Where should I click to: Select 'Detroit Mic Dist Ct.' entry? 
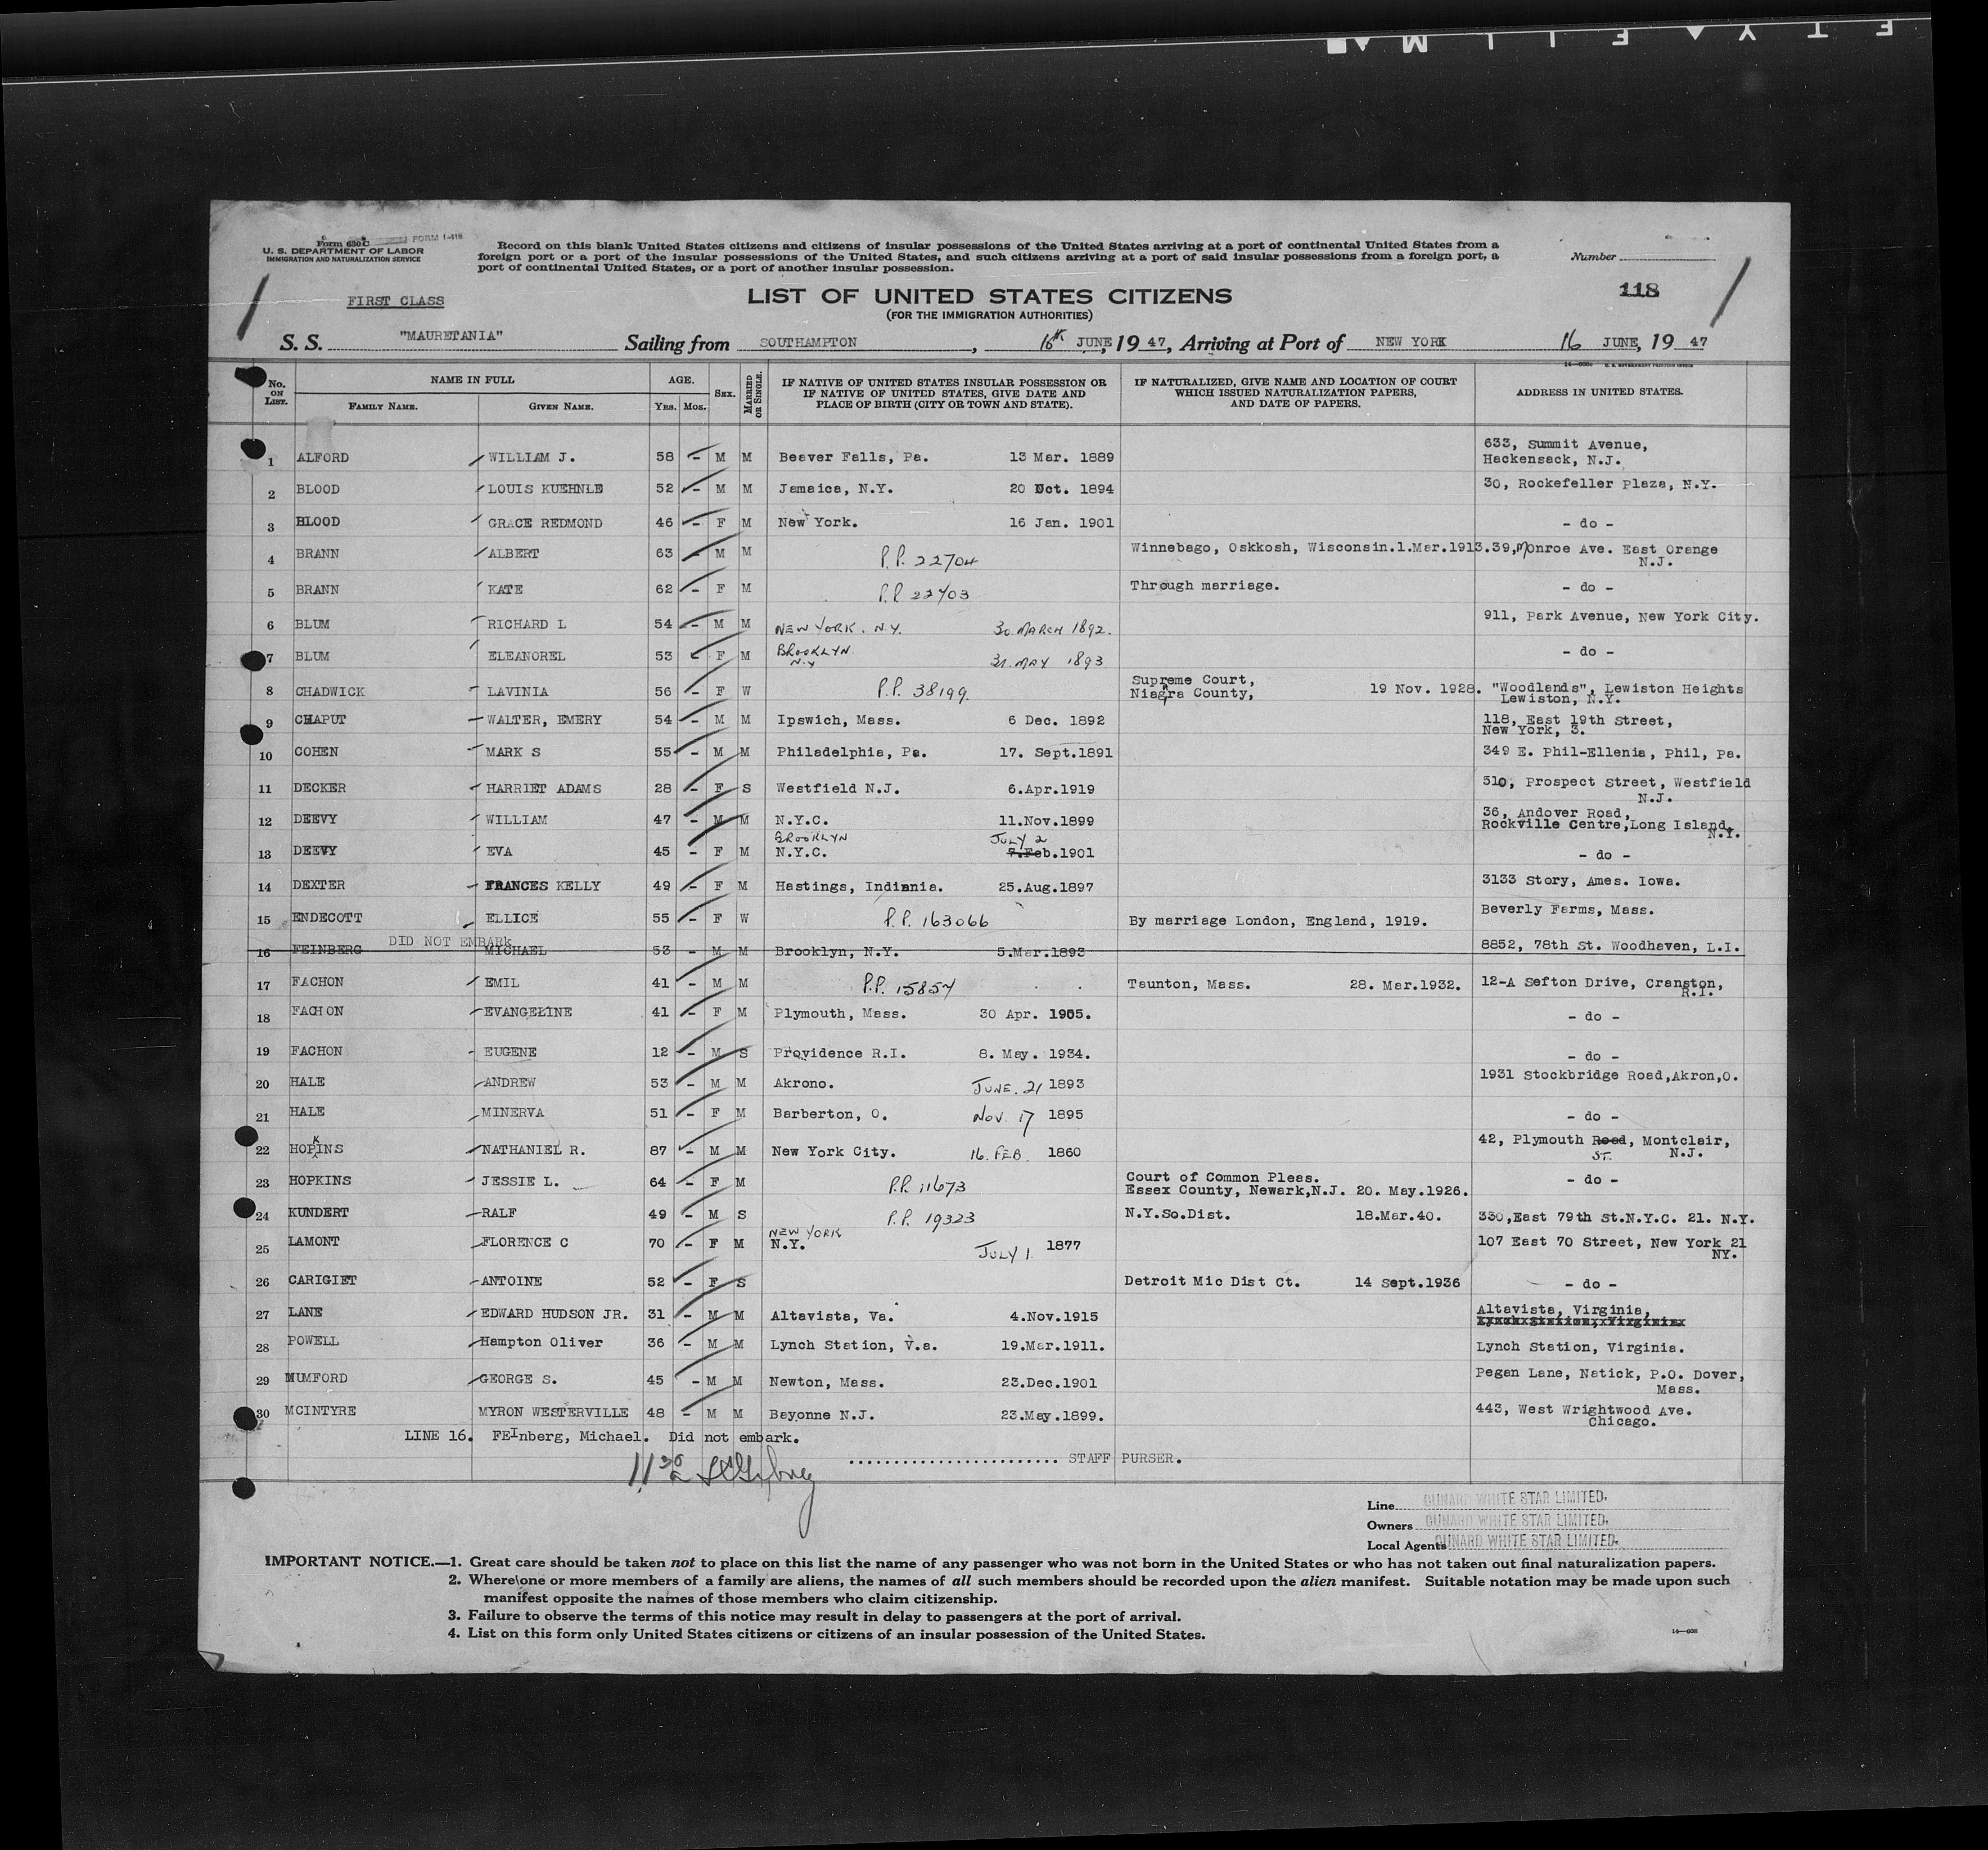click(x=1212, y=1281)
